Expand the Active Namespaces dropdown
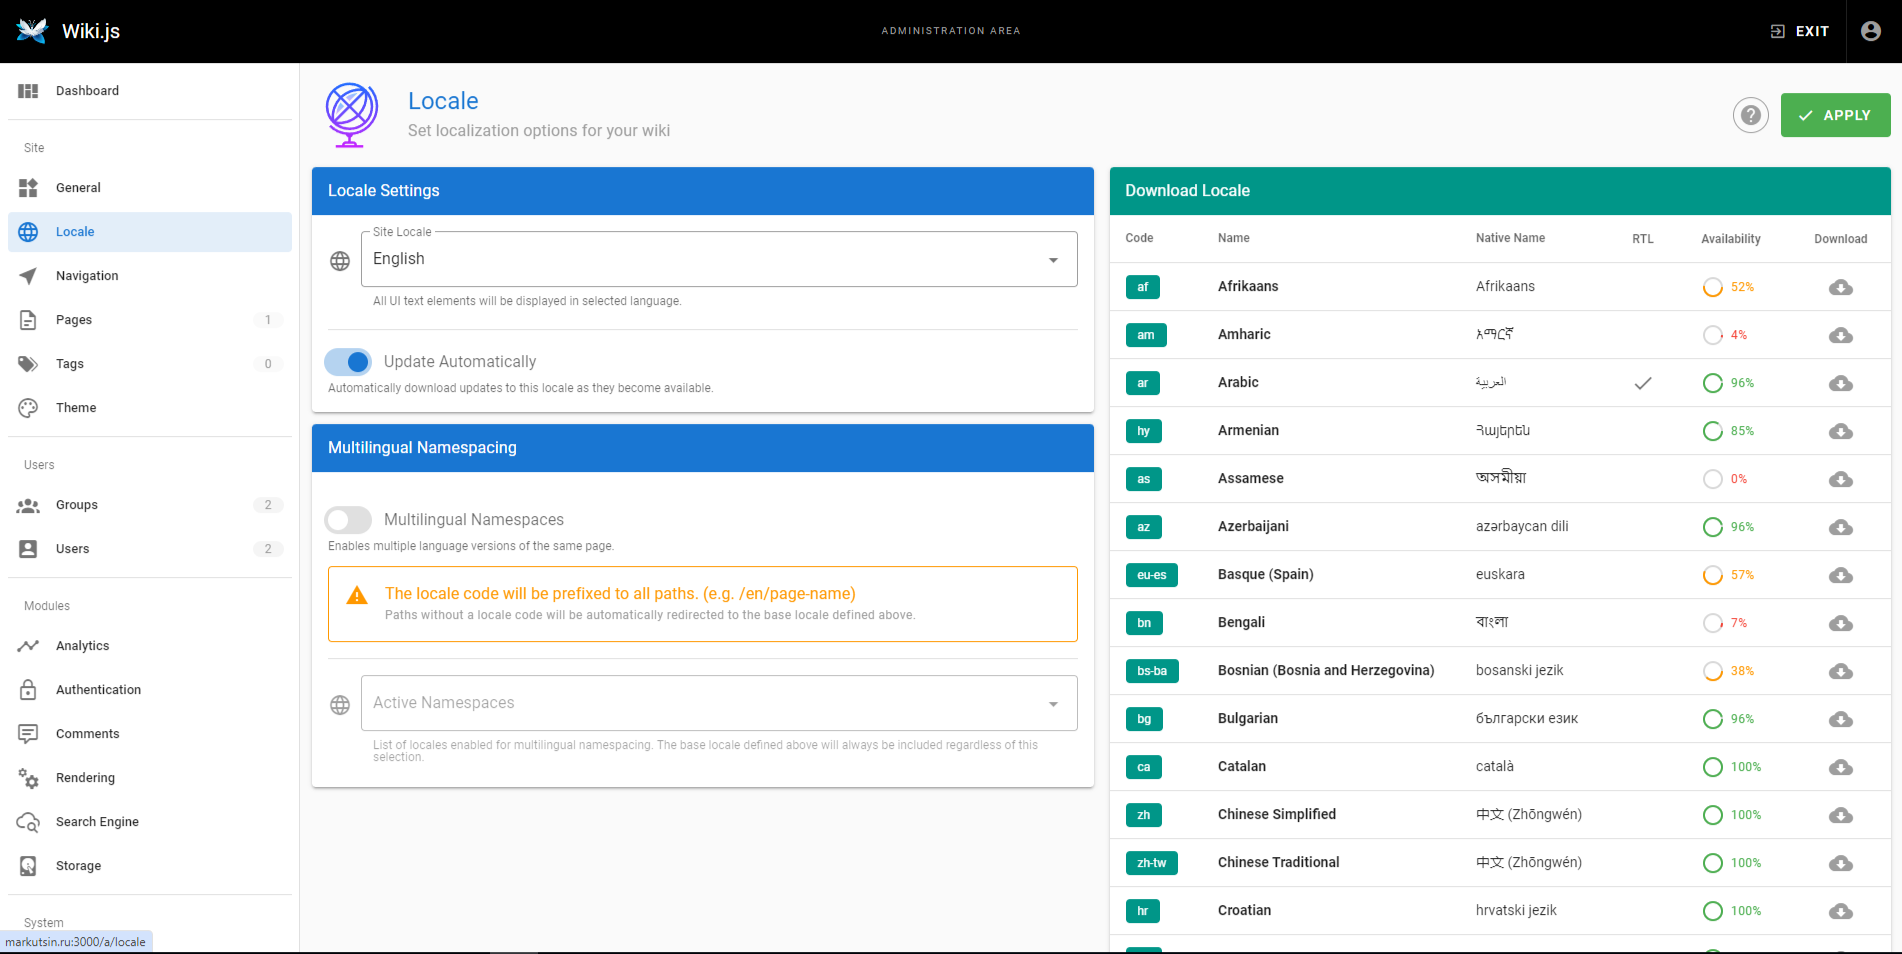This screenshot has width=1902, height=954. [x=719, y=703]
